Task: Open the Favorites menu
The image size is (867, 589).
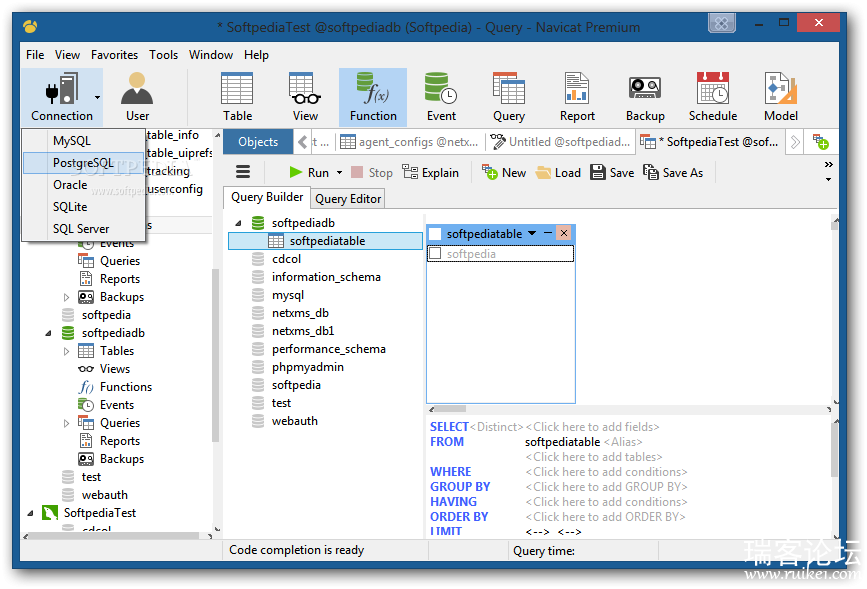Action: click(x=114, y=55)
